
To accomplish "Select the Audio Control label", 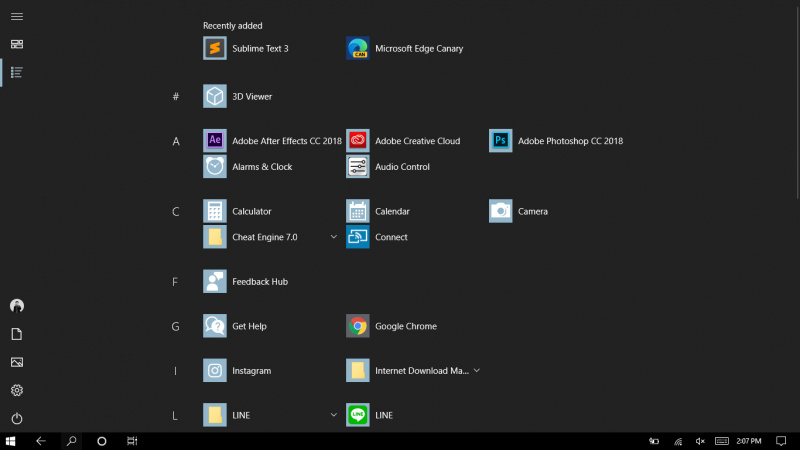I will coord(402,167).
